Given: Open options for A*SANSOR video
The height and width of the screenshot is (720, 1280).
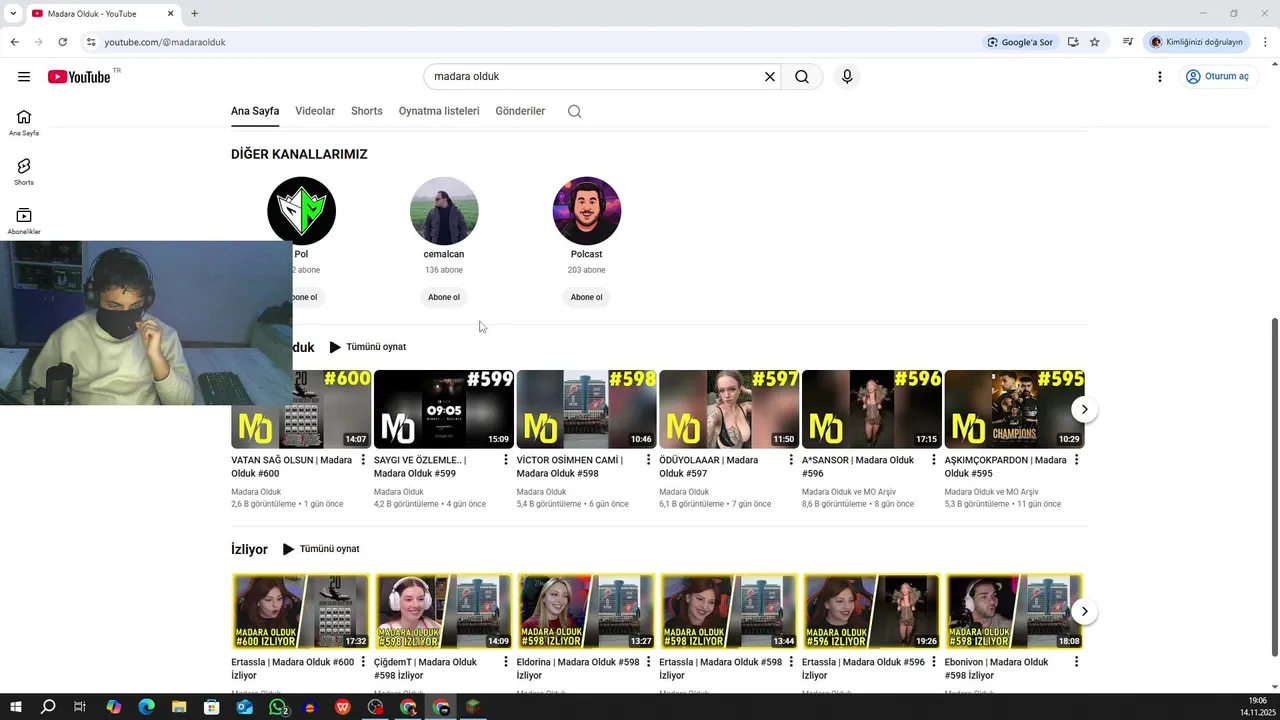Looking at the screenshot, I should 933,460.
